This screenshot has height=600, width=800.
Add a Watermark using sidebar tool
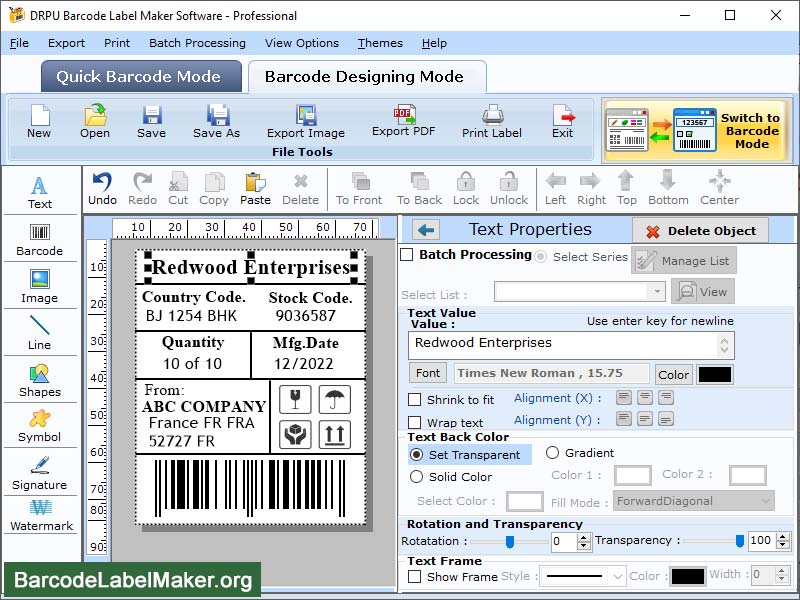click(x=40, y=516)
